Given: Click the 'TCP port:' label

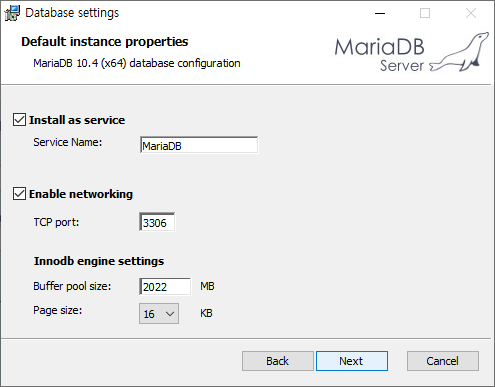Looking at the screenshot, I should pyautogui.click(x=56, y=222).
